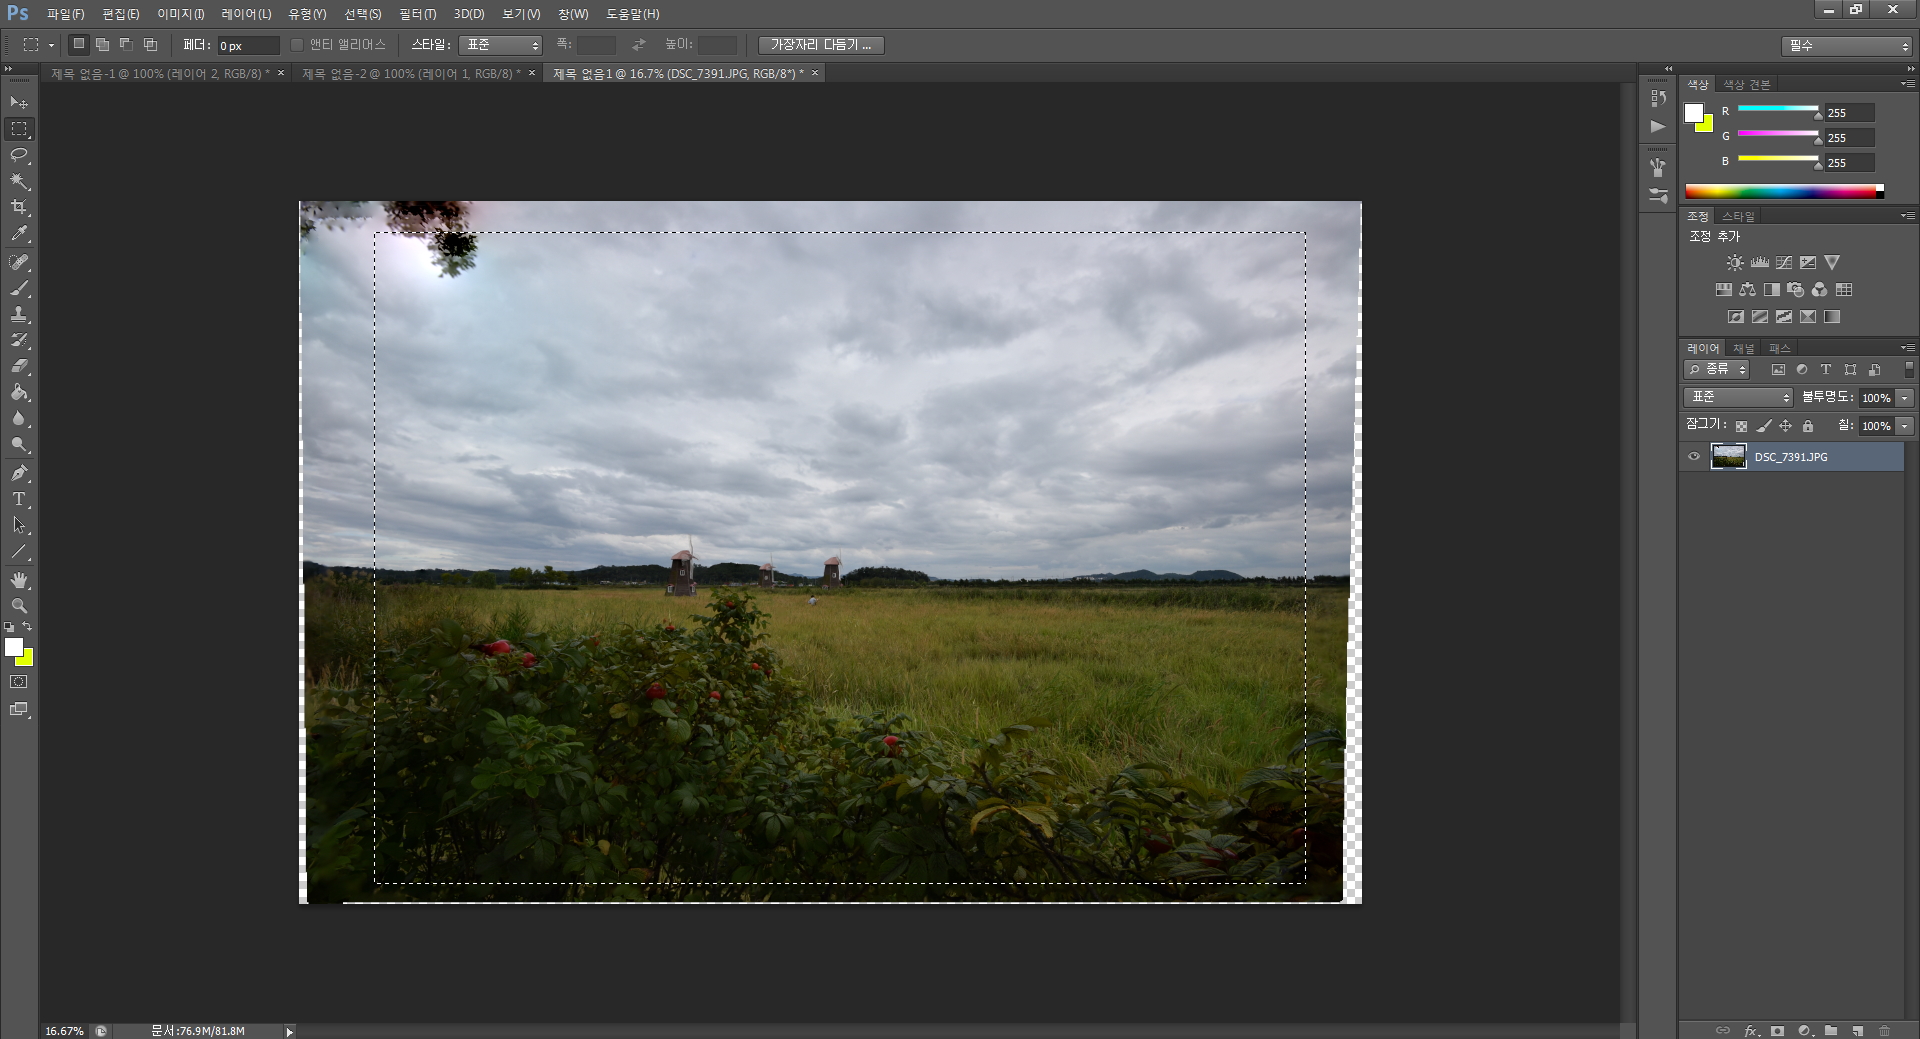Select the Zoom tool
Image resolution: width=1920 pixels, height=1039 pixels.
pyautogui.click(x=19, y=606)
